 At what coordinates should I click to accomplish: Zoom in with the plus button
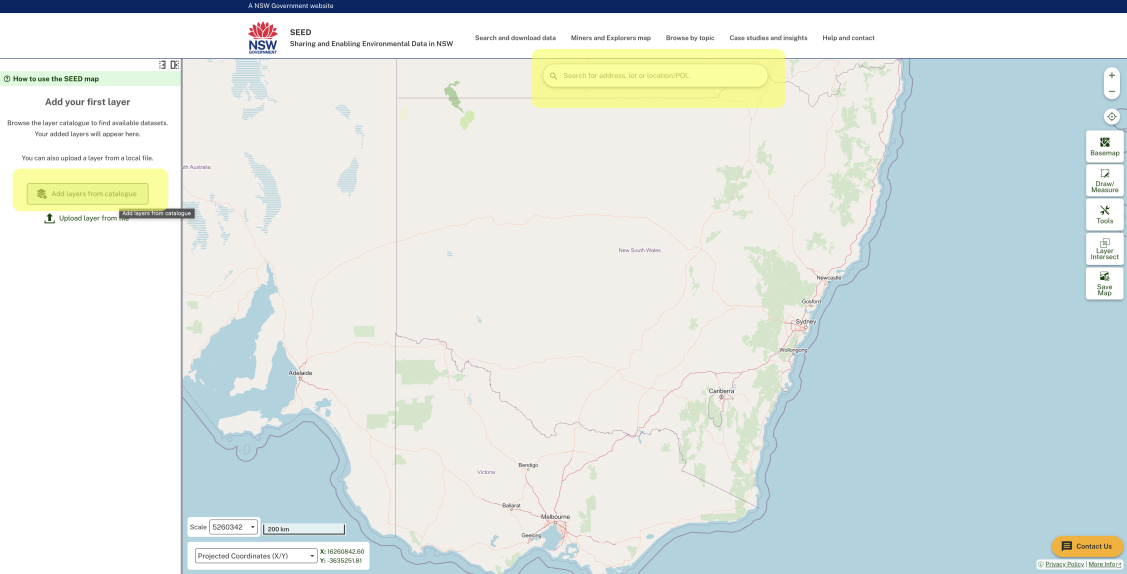click(1111, 75)
